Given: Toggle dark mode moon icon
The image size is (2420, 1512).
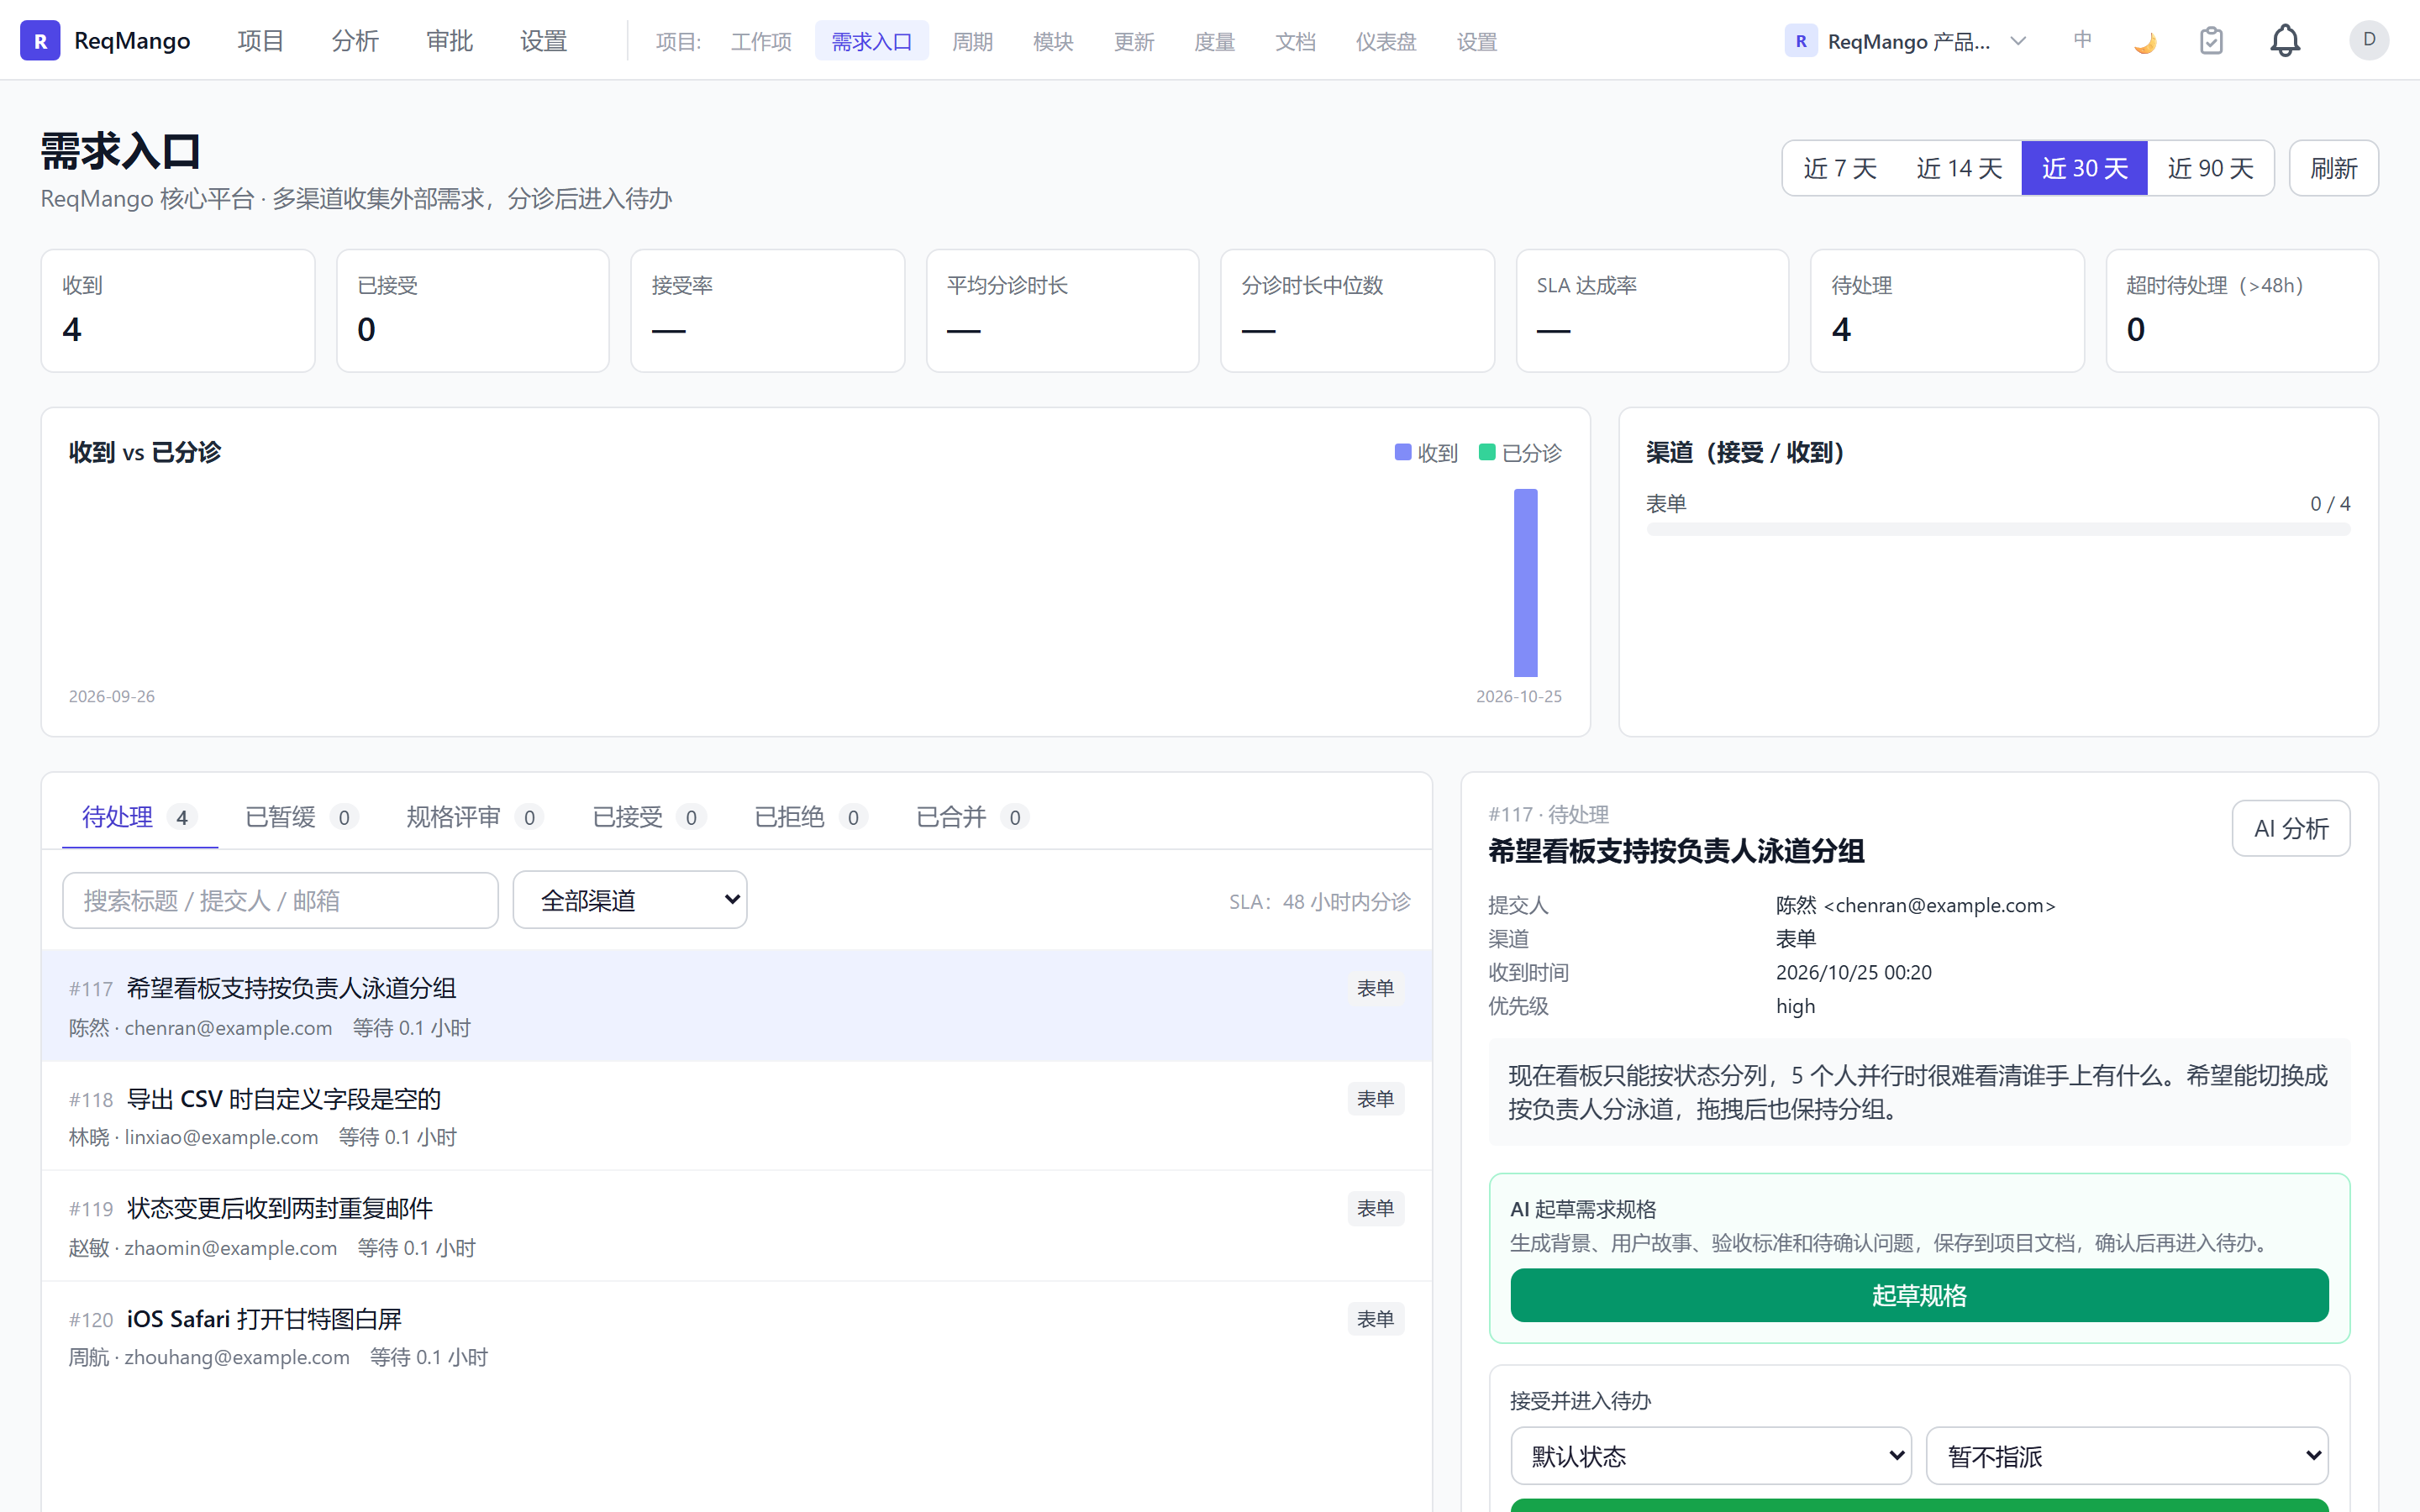Looking at the screenshot, I should click(2144, 42).
